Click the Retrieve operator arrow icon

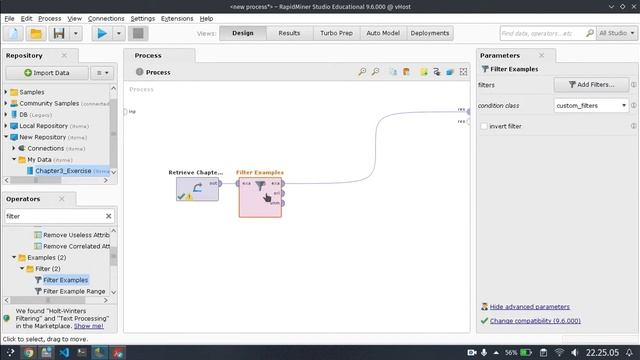(198, 187)
